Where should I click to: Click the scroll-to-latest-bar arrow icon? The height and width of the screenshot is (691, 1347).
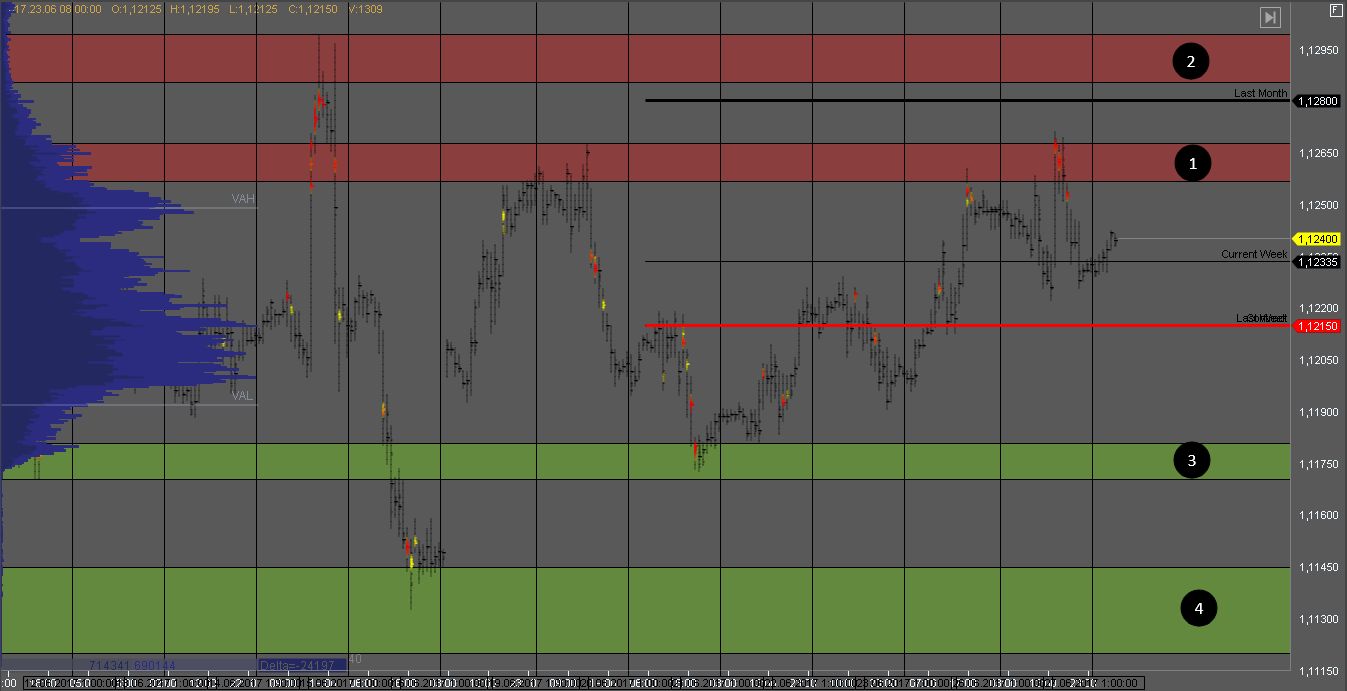1270,17
